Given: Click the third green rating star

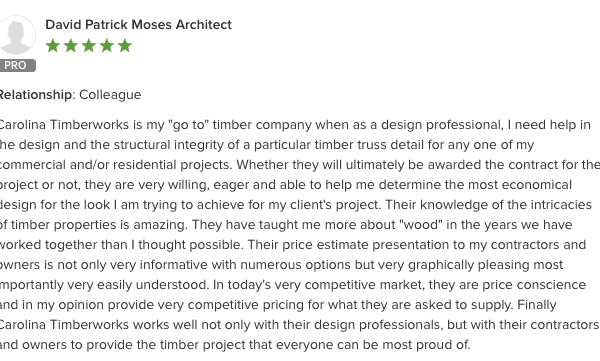Looking at the screenshot, I should pyautogui.click(x=89, y=46).
